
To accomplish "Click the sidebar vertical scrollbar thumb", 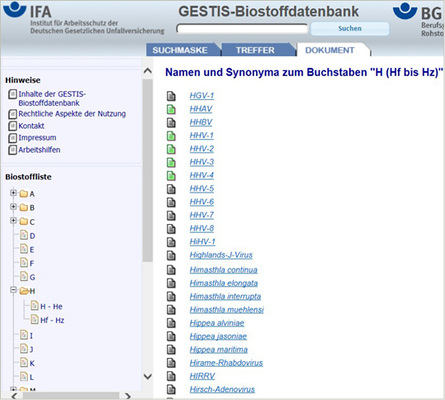I will 147,170.
